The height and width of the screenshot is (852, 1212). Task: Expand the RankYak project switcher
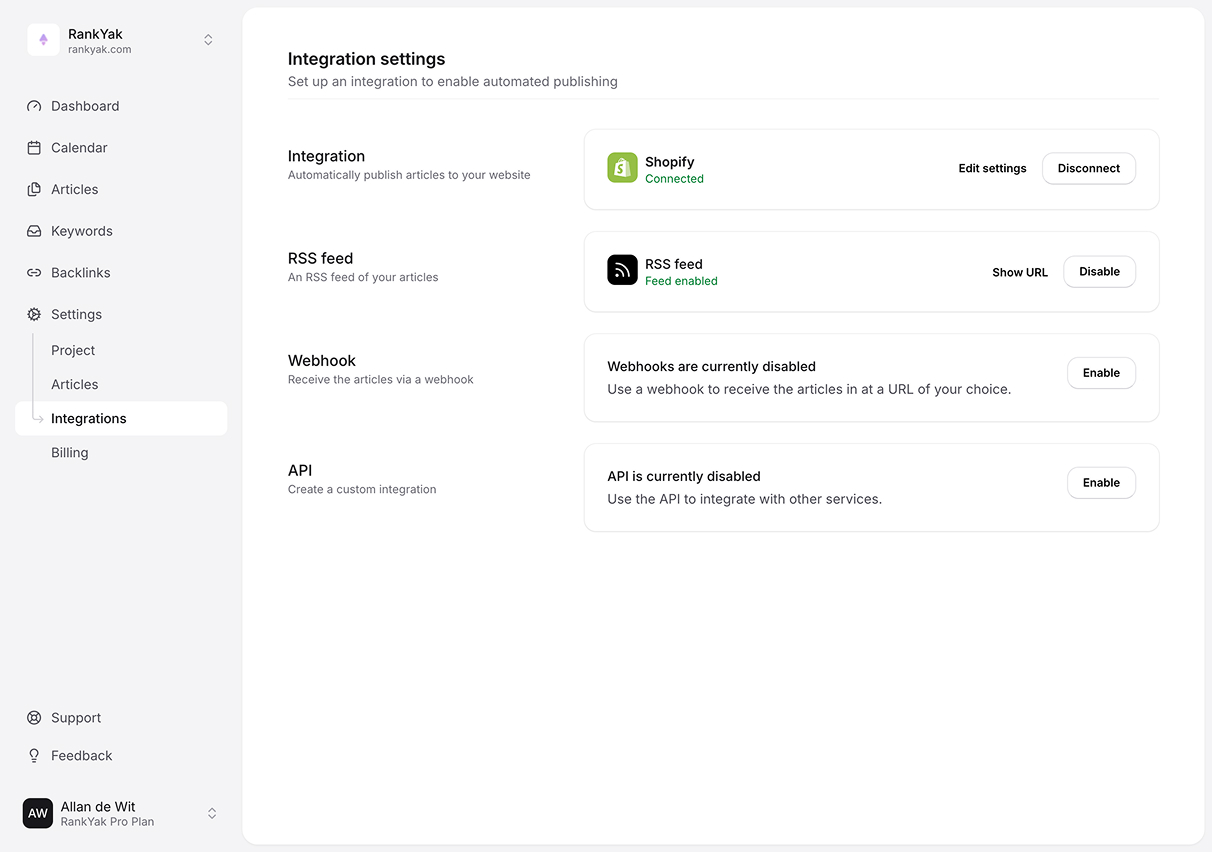(x=208, y=40)
